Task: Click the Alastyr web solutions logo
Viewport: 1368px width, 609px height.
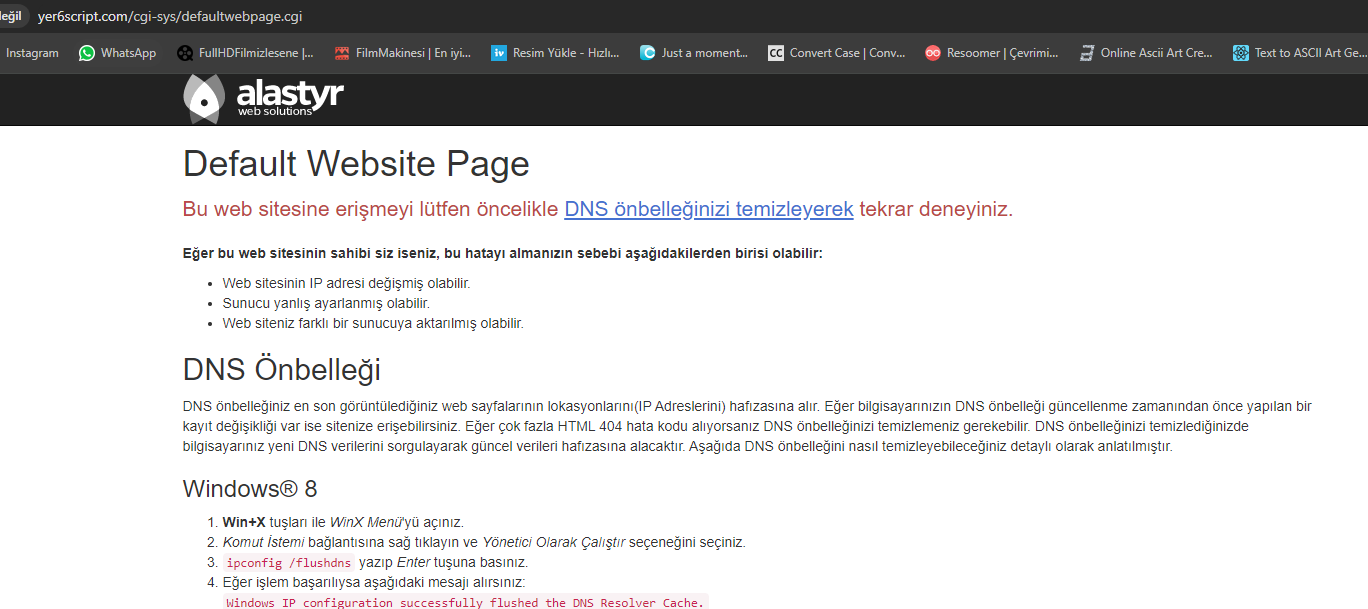Action: click(263, 98)
